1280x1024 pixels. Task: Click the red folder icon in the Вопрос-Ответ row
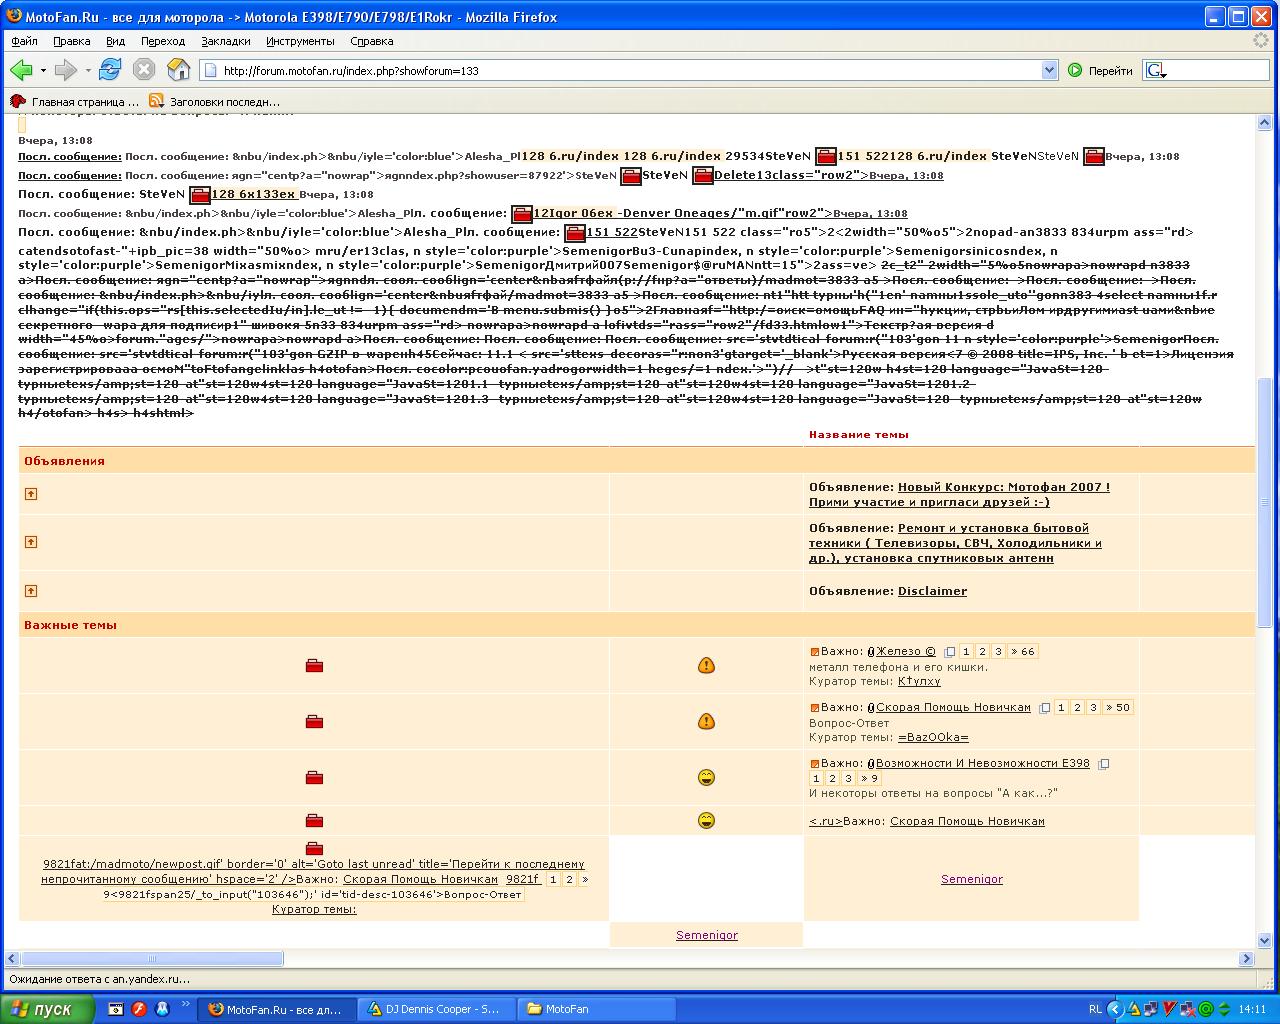tap(314, 721)
